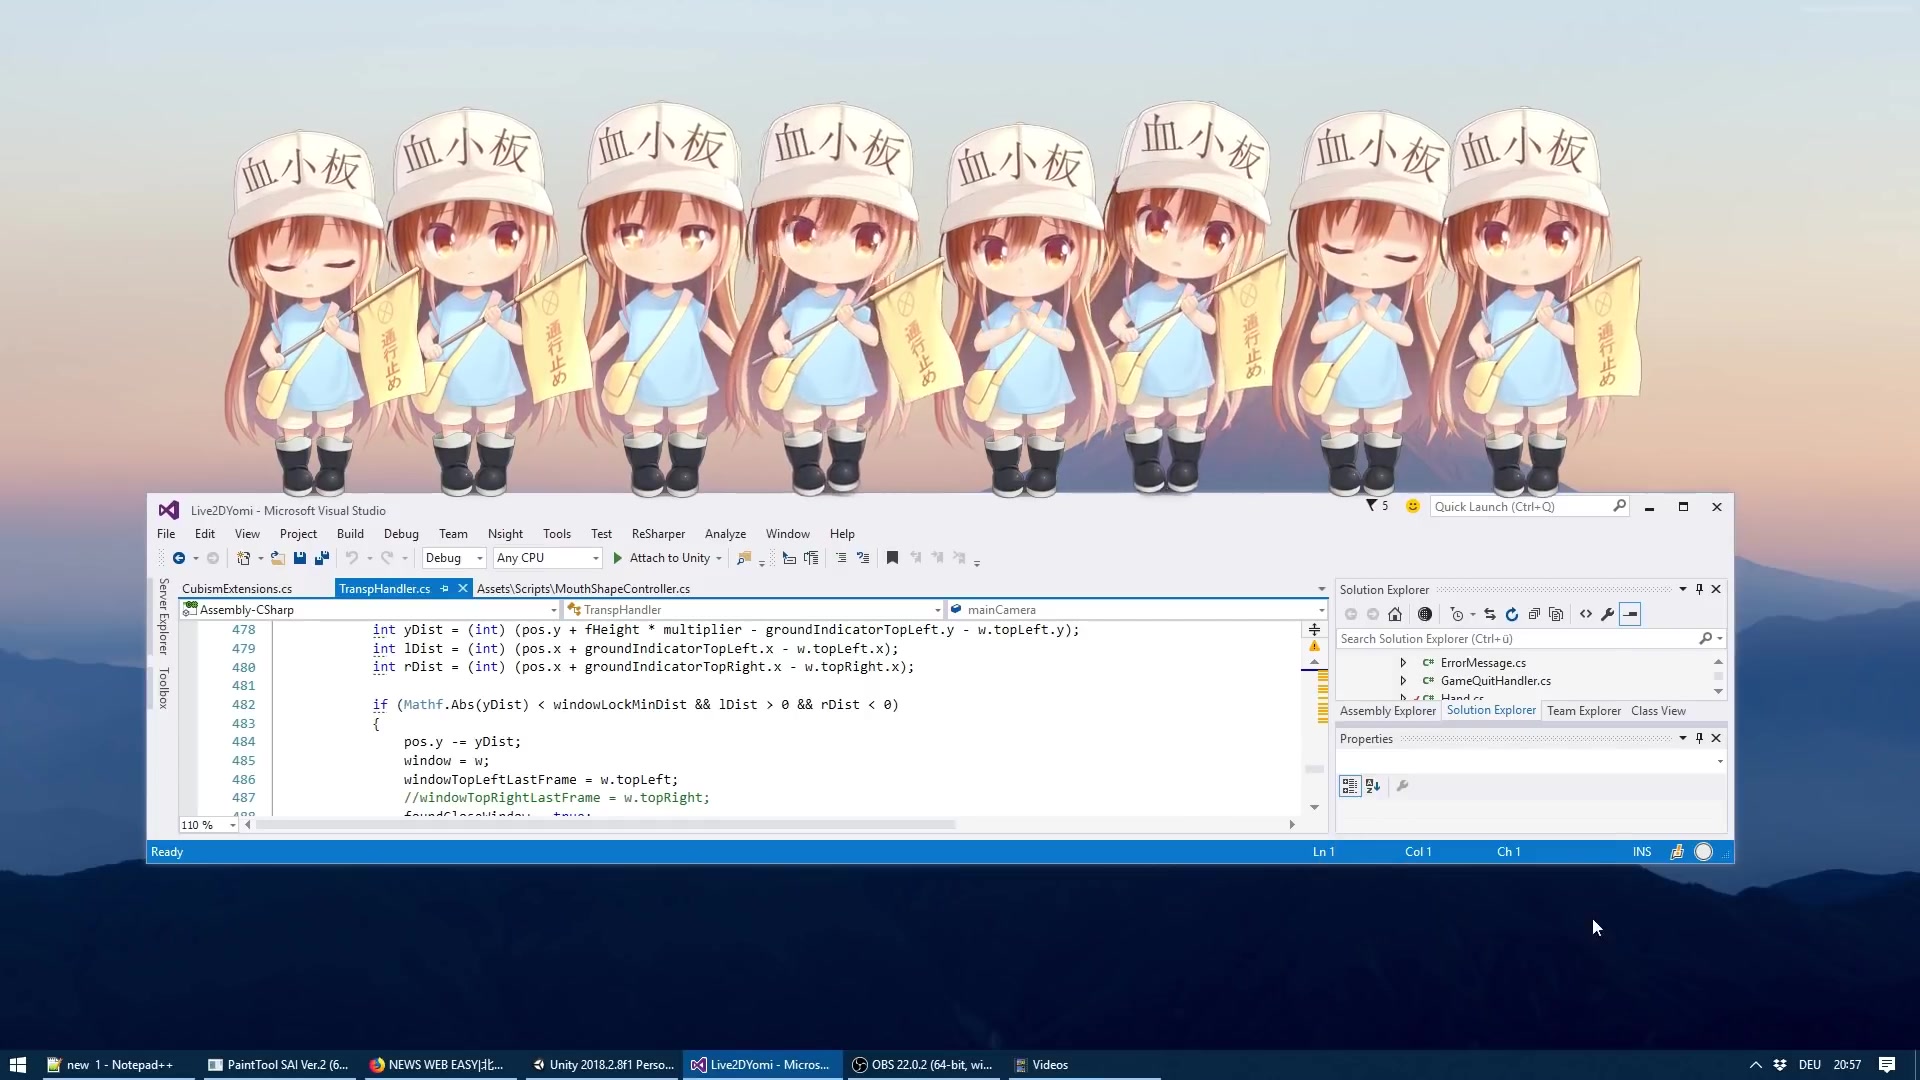Select the Solution Explorer panel icon

[1491, 709]
